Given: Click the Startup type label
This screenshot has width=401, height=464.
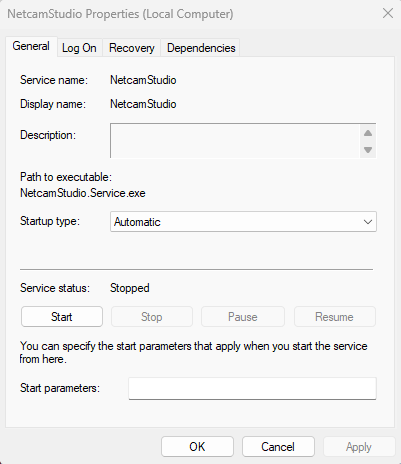Looking at the screenshot, I should [x=50, y=221].
